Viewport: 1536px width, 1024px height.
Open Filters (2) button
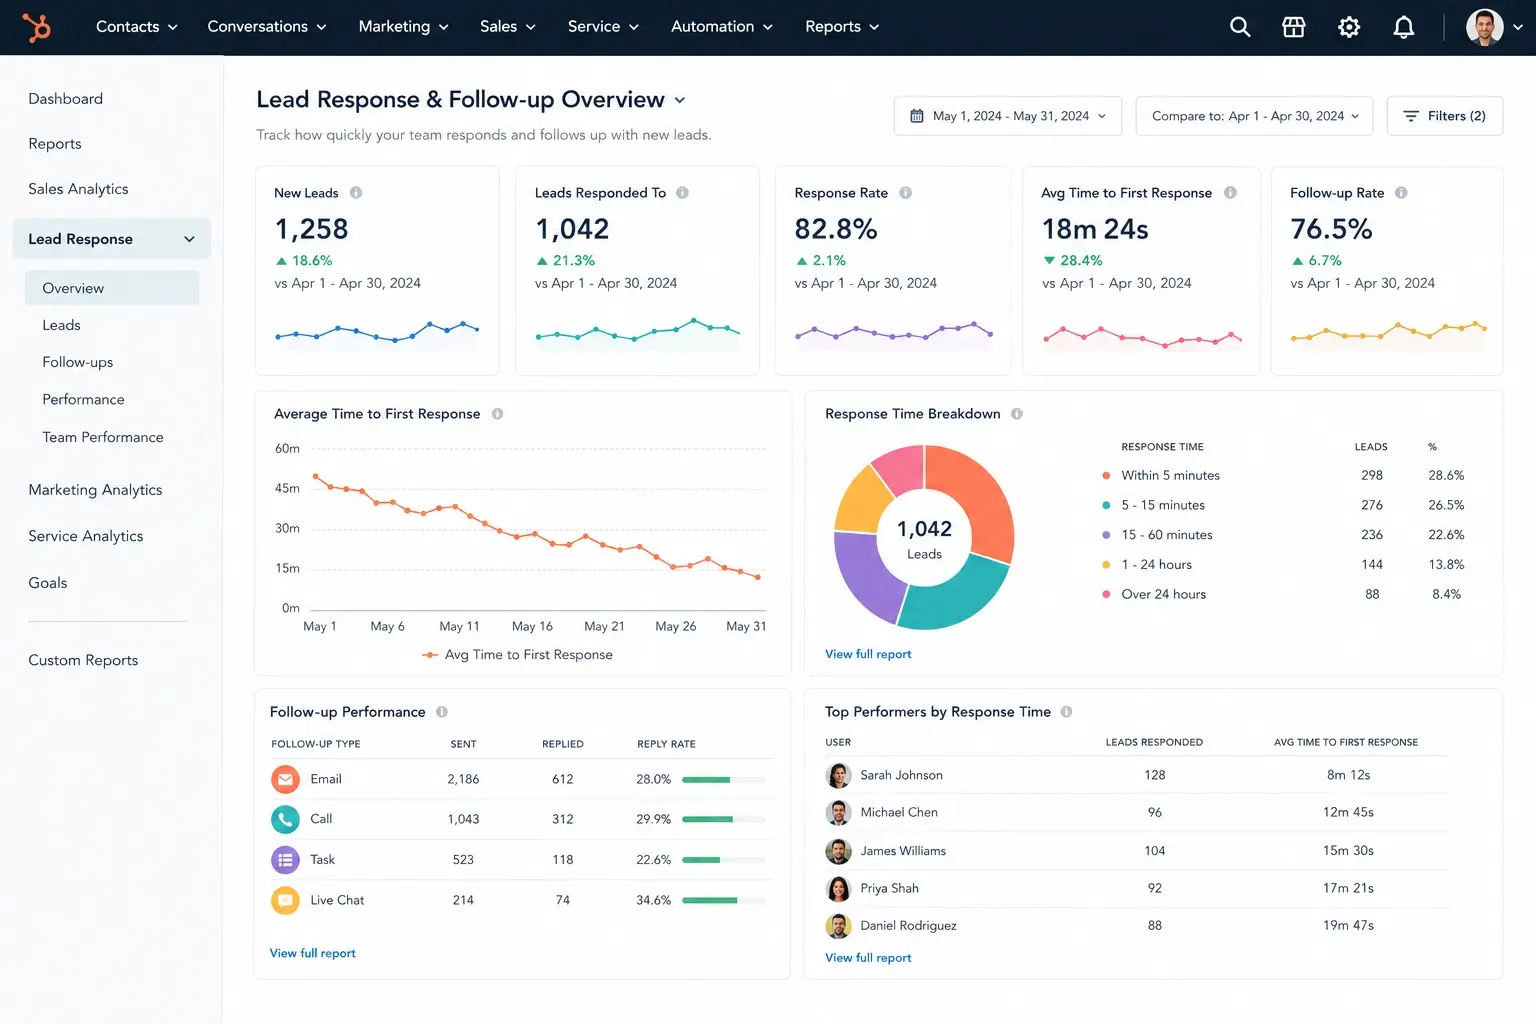tap(1445, 116)
